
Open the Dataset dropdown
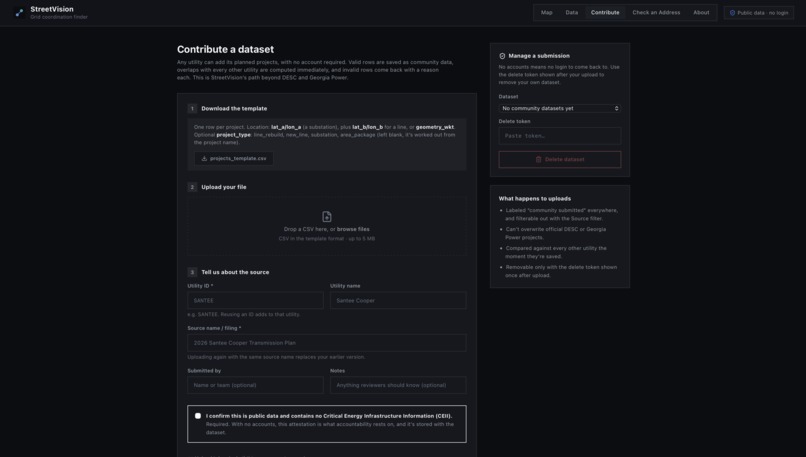click(560, 108)
